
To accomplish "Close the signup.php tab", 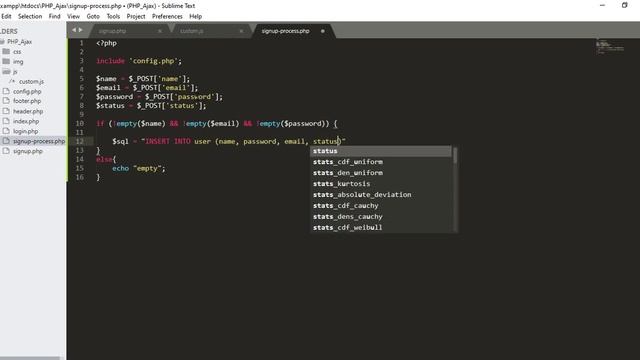I will tap(160, 31).
